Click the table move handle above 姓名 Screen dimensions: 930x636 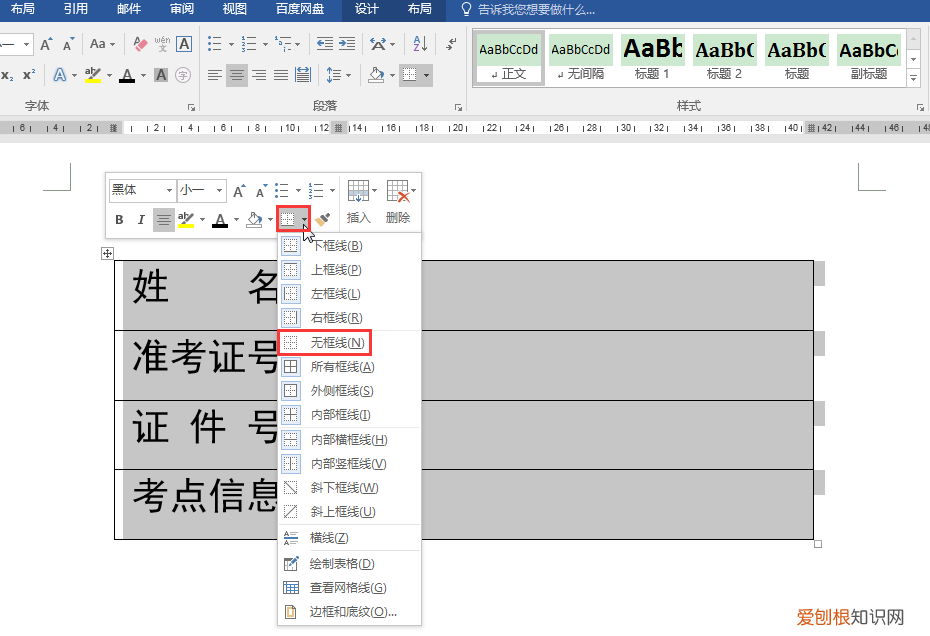[x=108, y=254]
